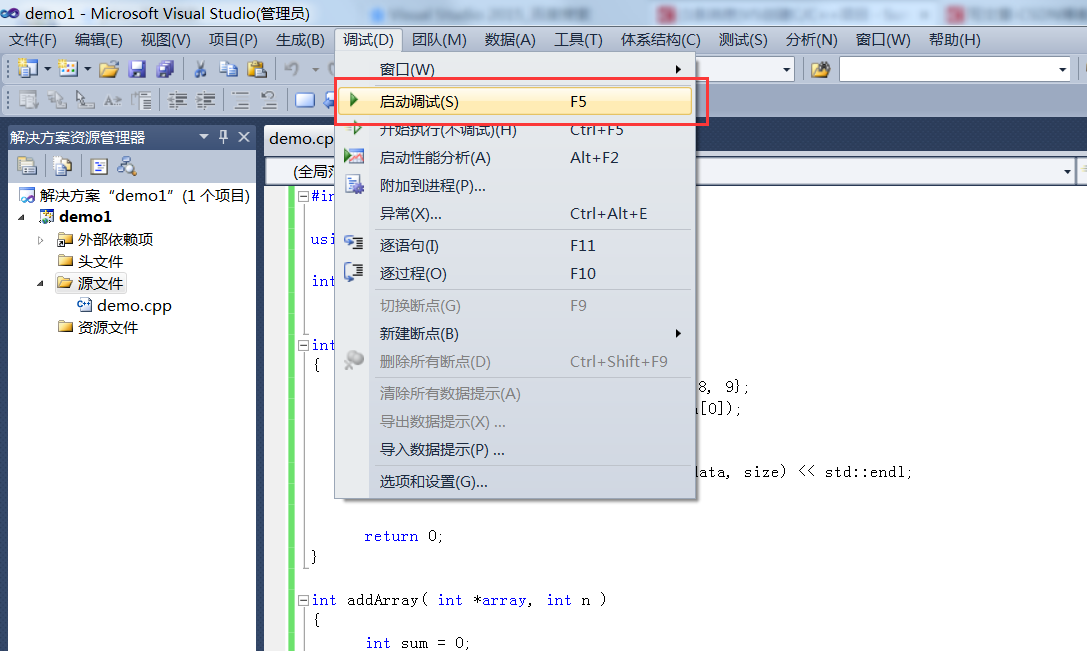Click the New Project toolbar icon
This screenshot has height=651, width=1087.
pyautogui.click(x=27, y=69)
